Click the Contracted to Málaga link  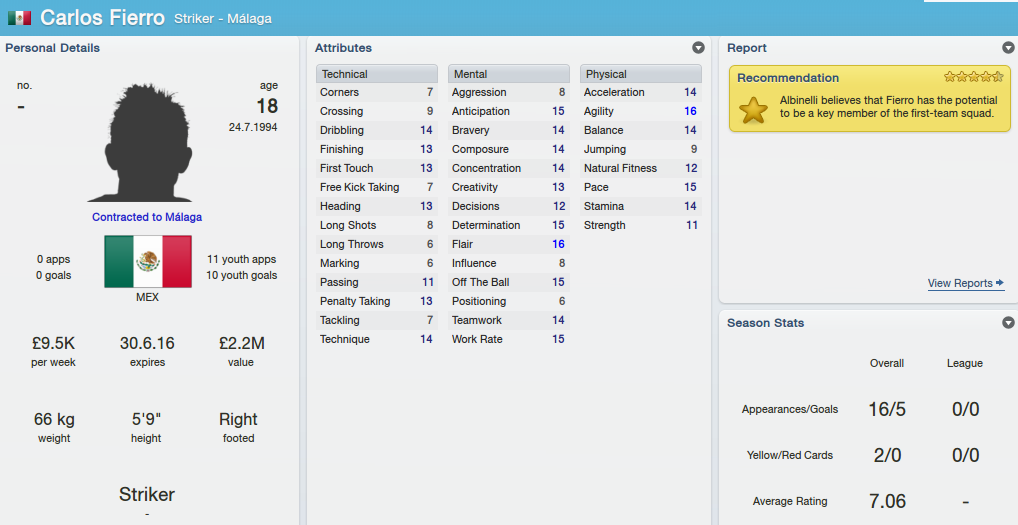tap(147, 217)
